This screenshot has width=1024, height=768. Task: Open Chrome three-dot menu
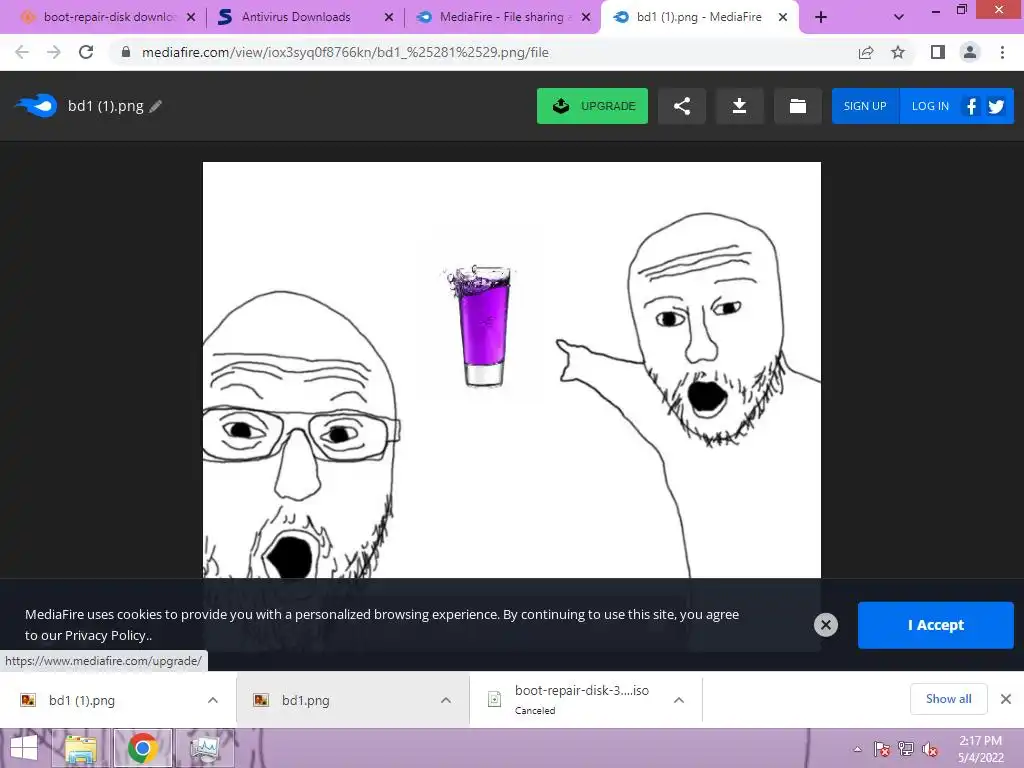pos(1002,52)
